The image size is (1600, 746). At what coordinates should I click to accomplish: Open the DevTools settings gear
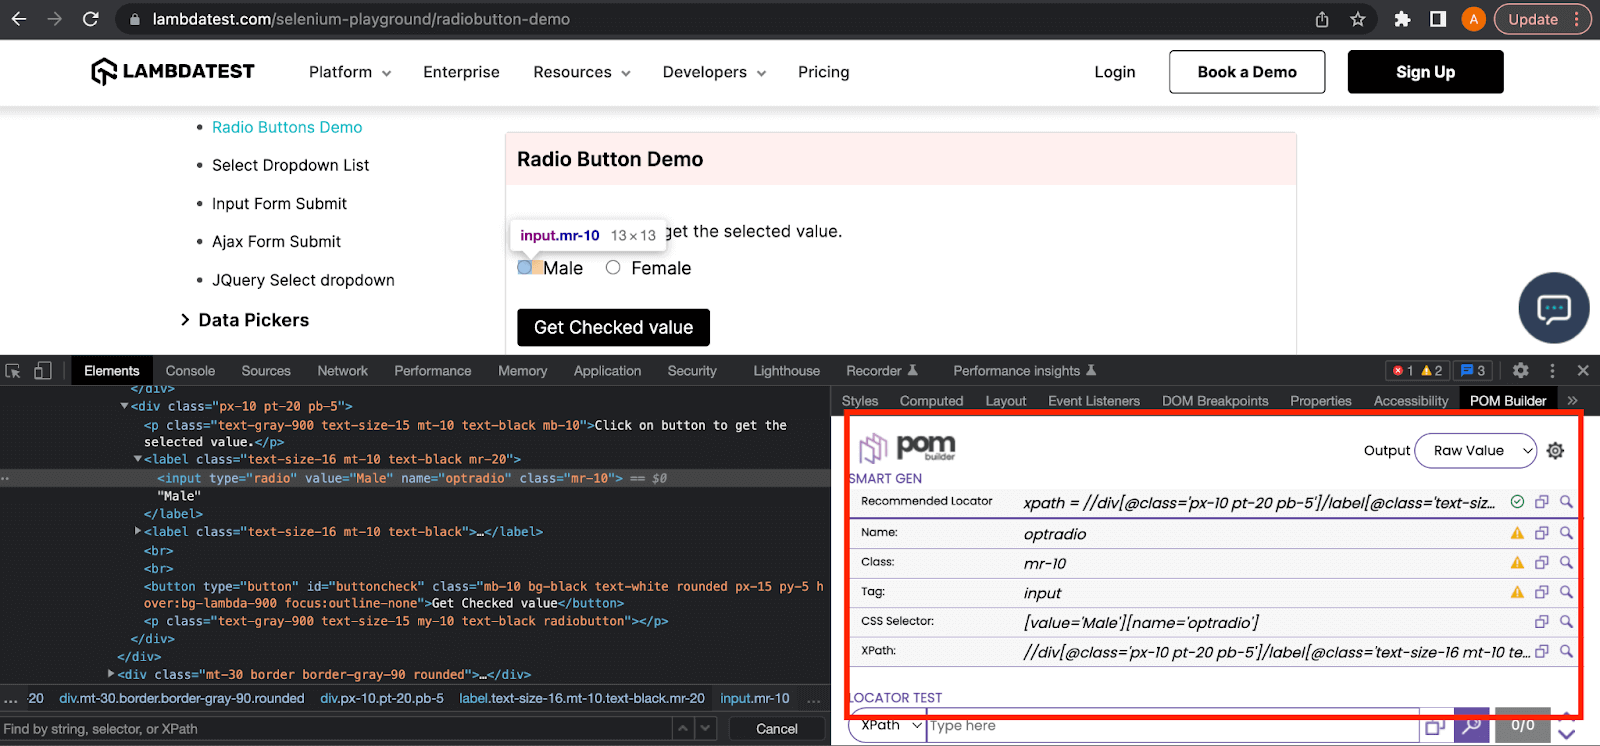coord(1520,371)
